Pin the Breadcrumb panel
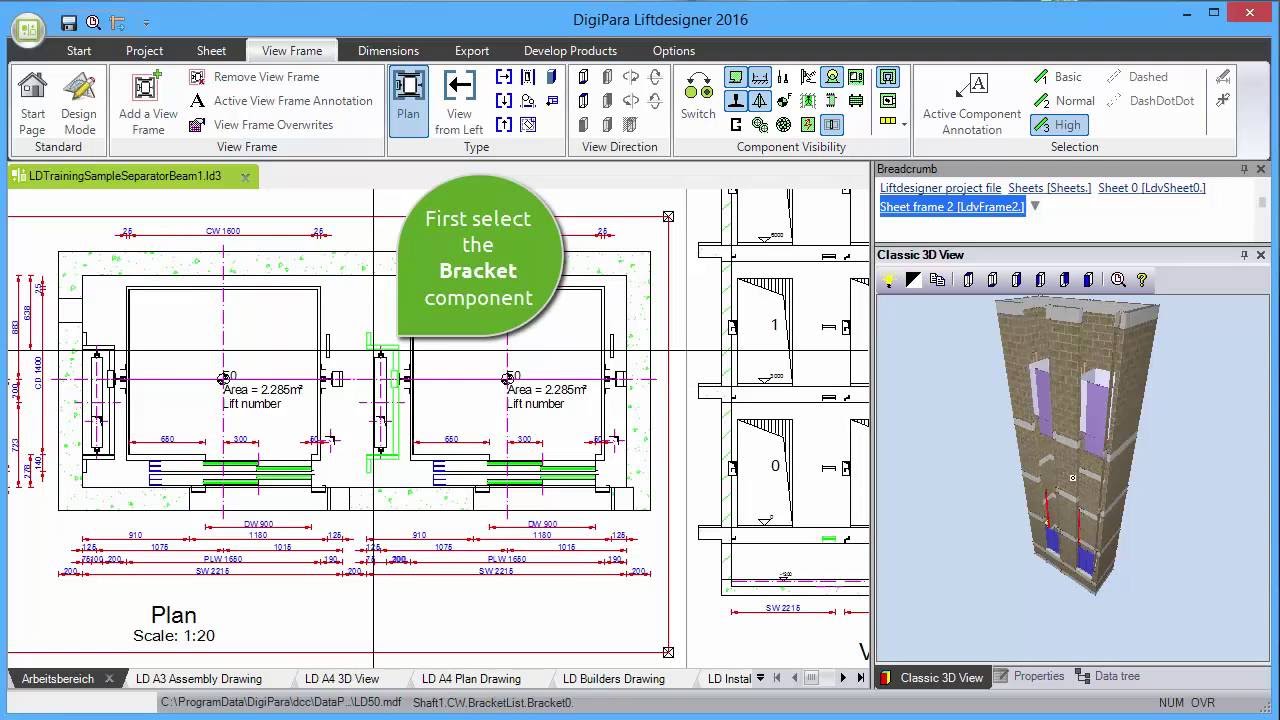This screenshot has height=720, width=1280. click(1244, 169)
